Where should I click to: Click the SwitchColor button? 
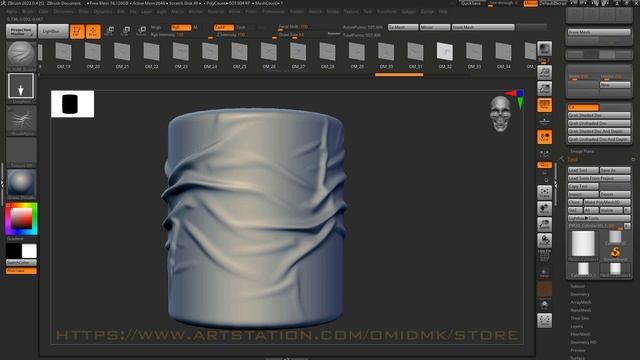coord(21,263)
